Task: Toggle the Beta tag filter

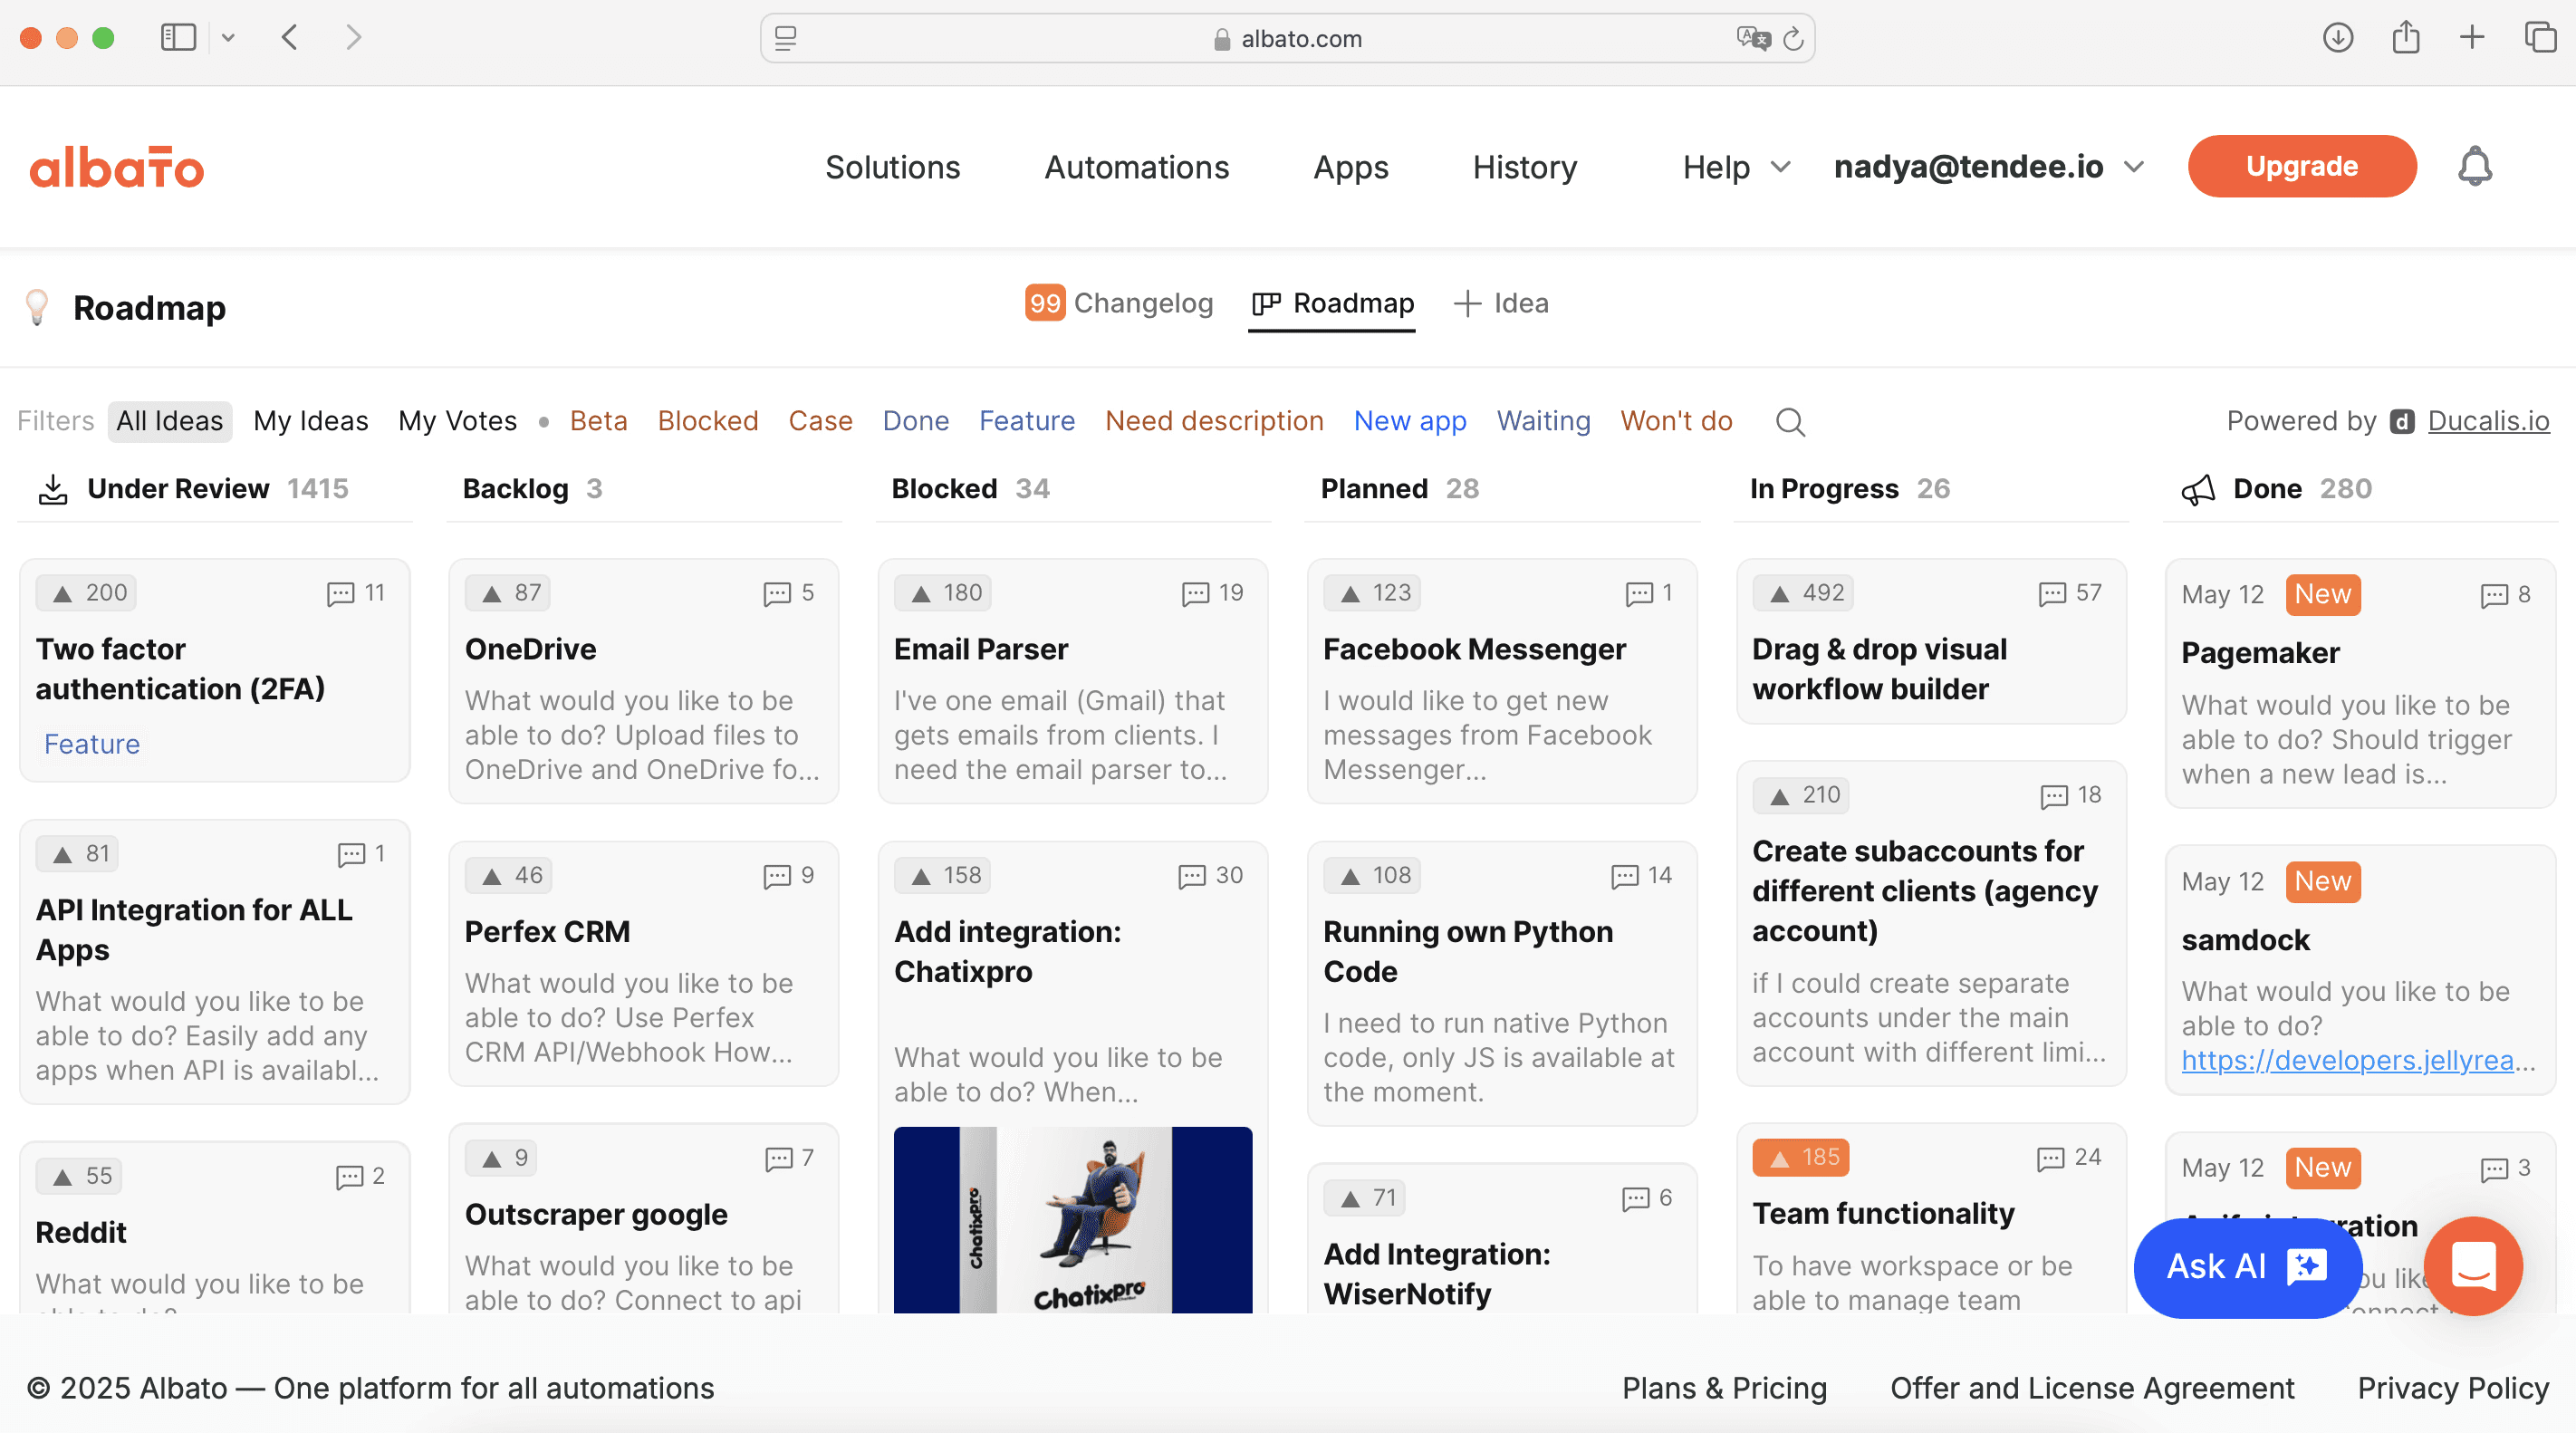Action: click(x=599, y=421)
